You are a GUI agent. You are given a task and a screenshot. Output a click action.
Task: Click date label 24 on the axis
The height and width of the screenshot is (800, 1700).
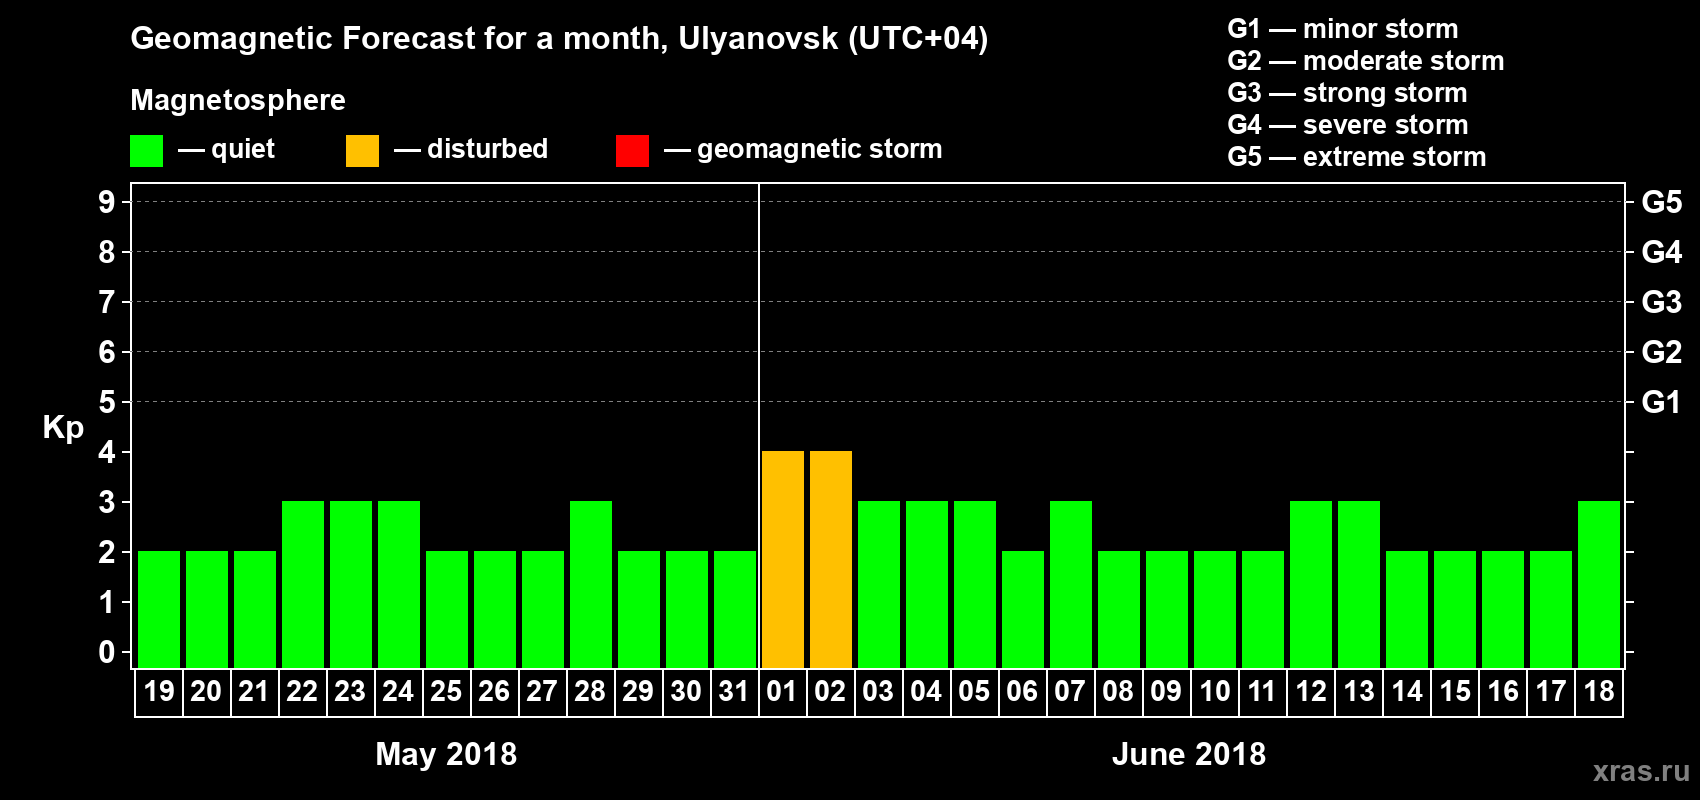pyautogui.click(x=398, y=691)
